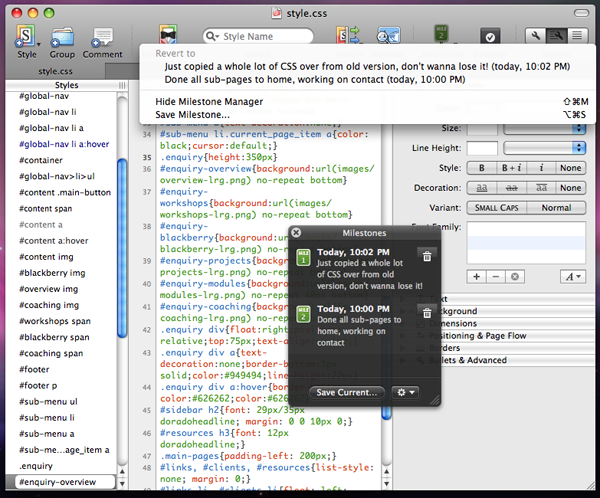Click the new Style toolbar icon

coord(25,36)
